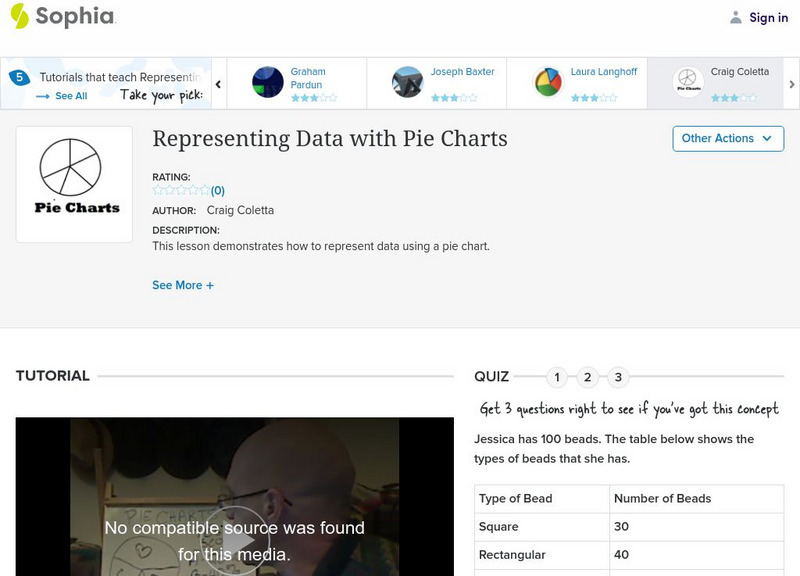Click a star under Graham Pardun's rating

tap(310, 96)
